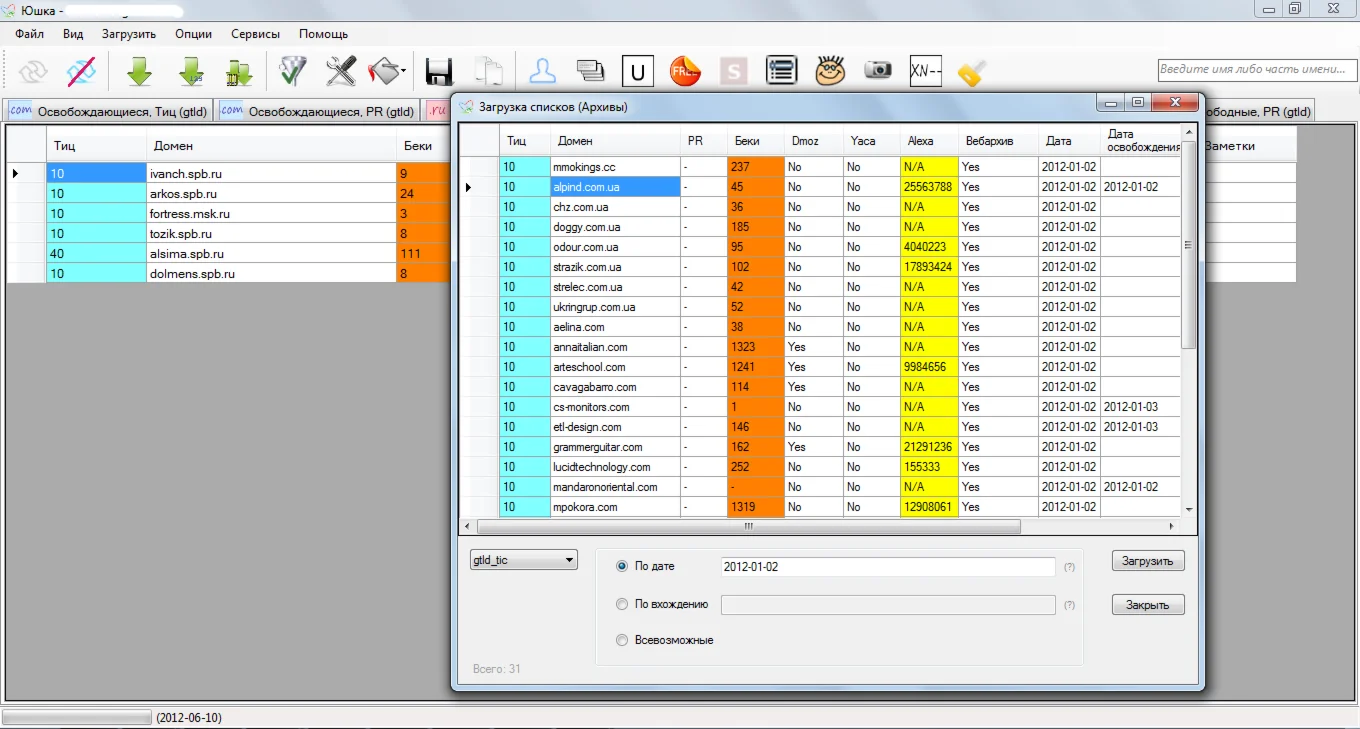Switch to 'Освобождающиеся, PR (gtld)' tab
The width and height of the screenshot is (1360, 729).
coord(318,111)
